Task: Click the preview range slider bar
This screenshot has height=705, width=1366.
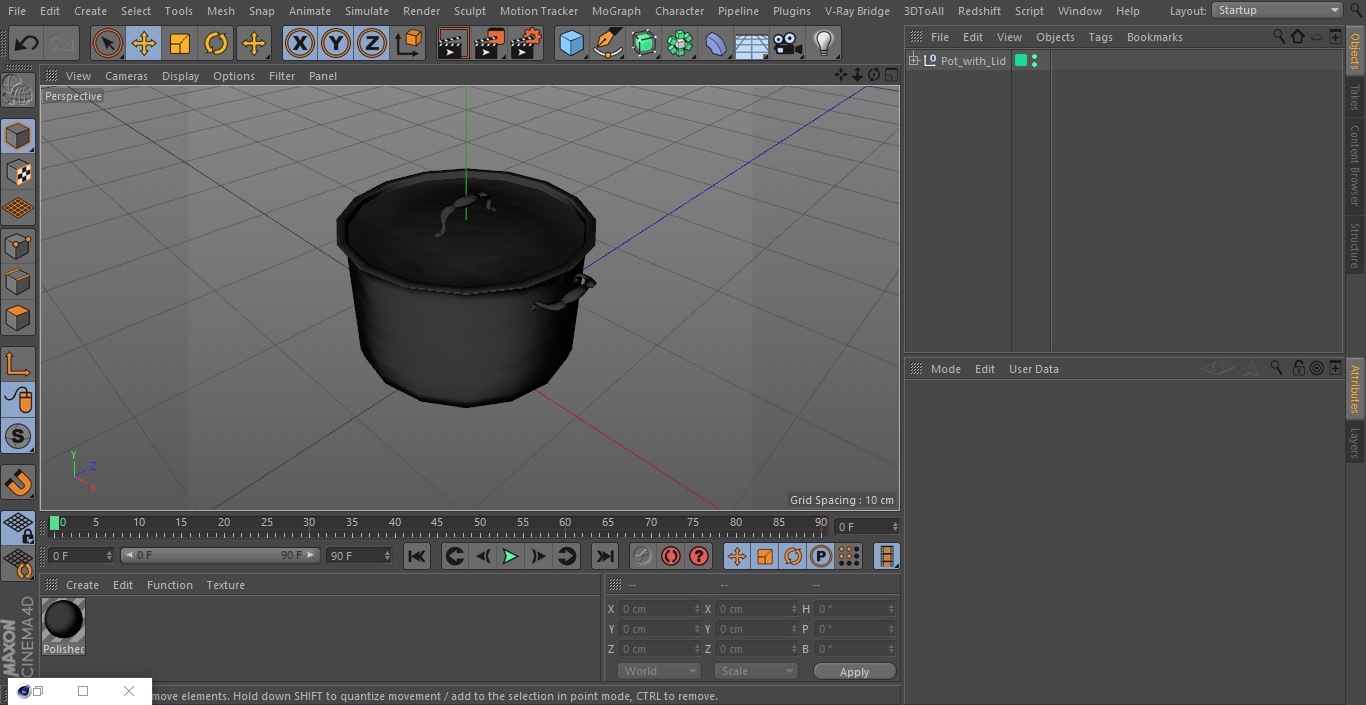Action: coord(220,555)
